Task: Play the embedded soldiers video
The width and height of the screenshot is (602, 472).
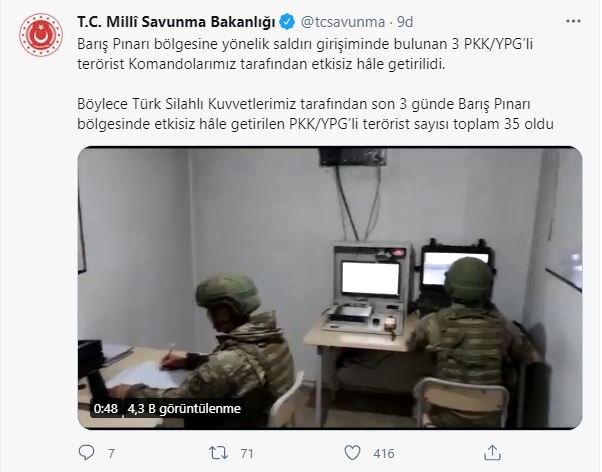Action: point(330,288)
